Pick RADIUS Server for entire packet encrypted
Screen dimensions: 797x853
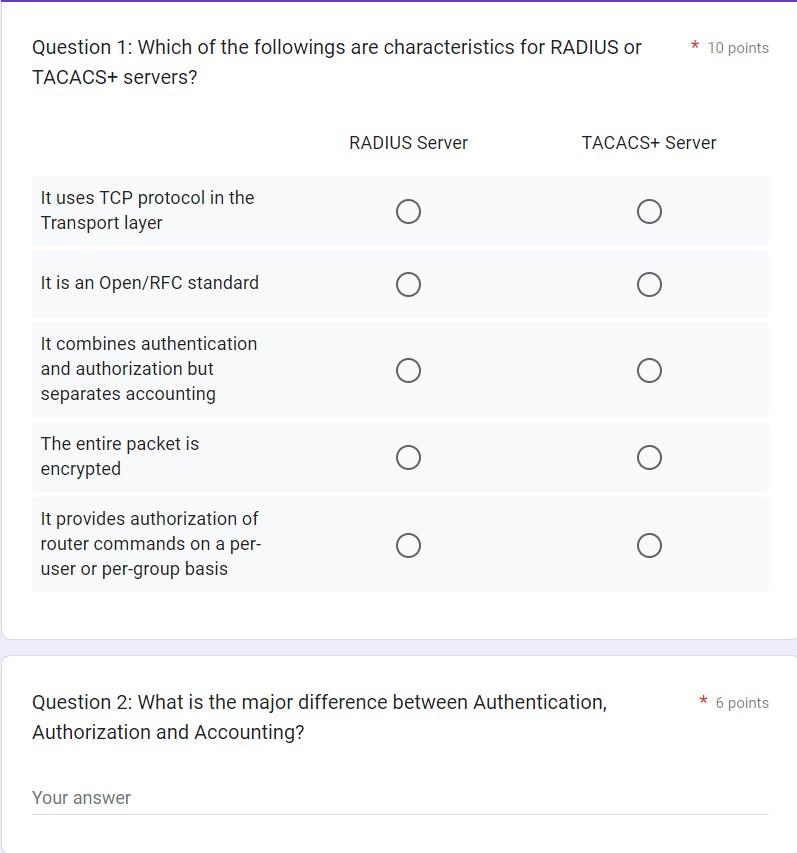[x=408, y=458]
